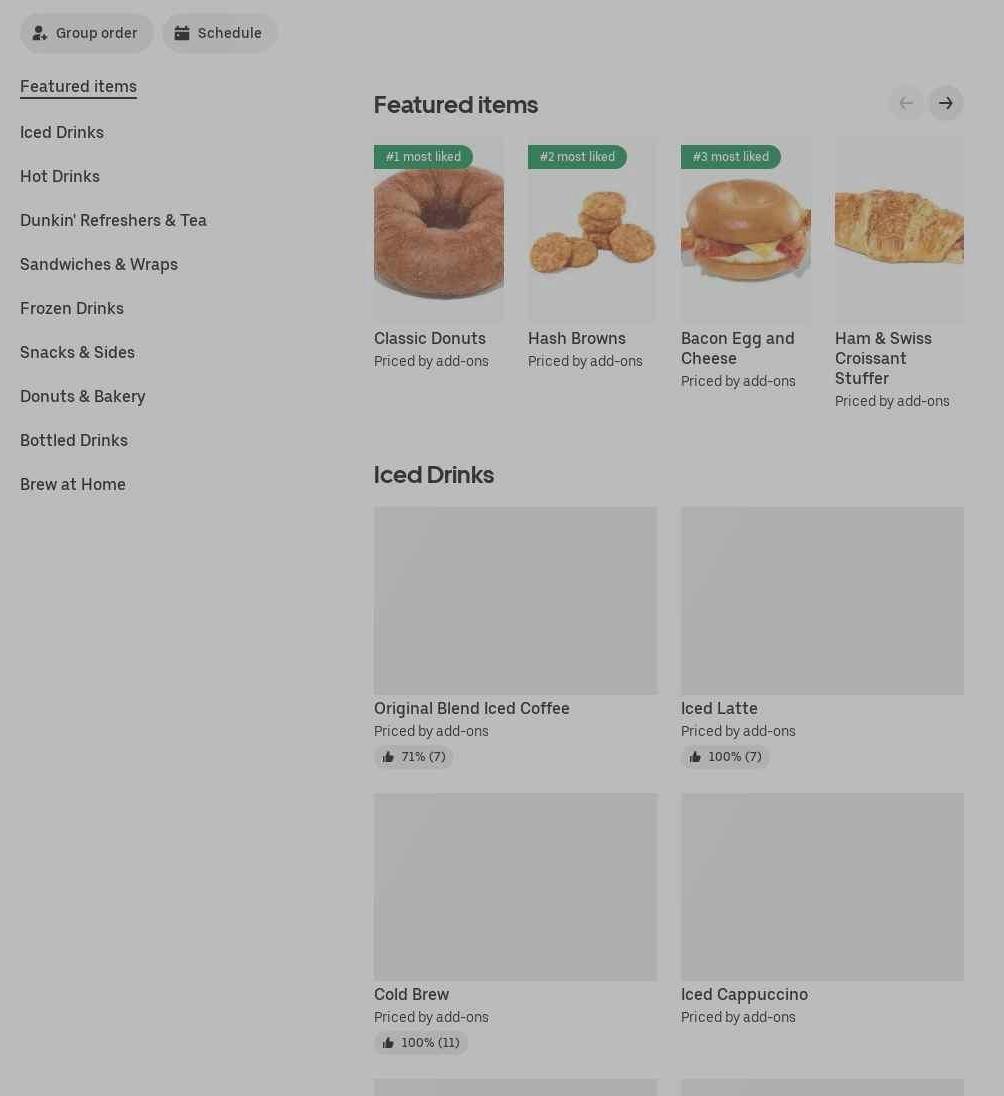Click the previous arrow in Featured items carousel
The width and height of the screenshot is (1004, 1096).
click(x=906, y=103)
